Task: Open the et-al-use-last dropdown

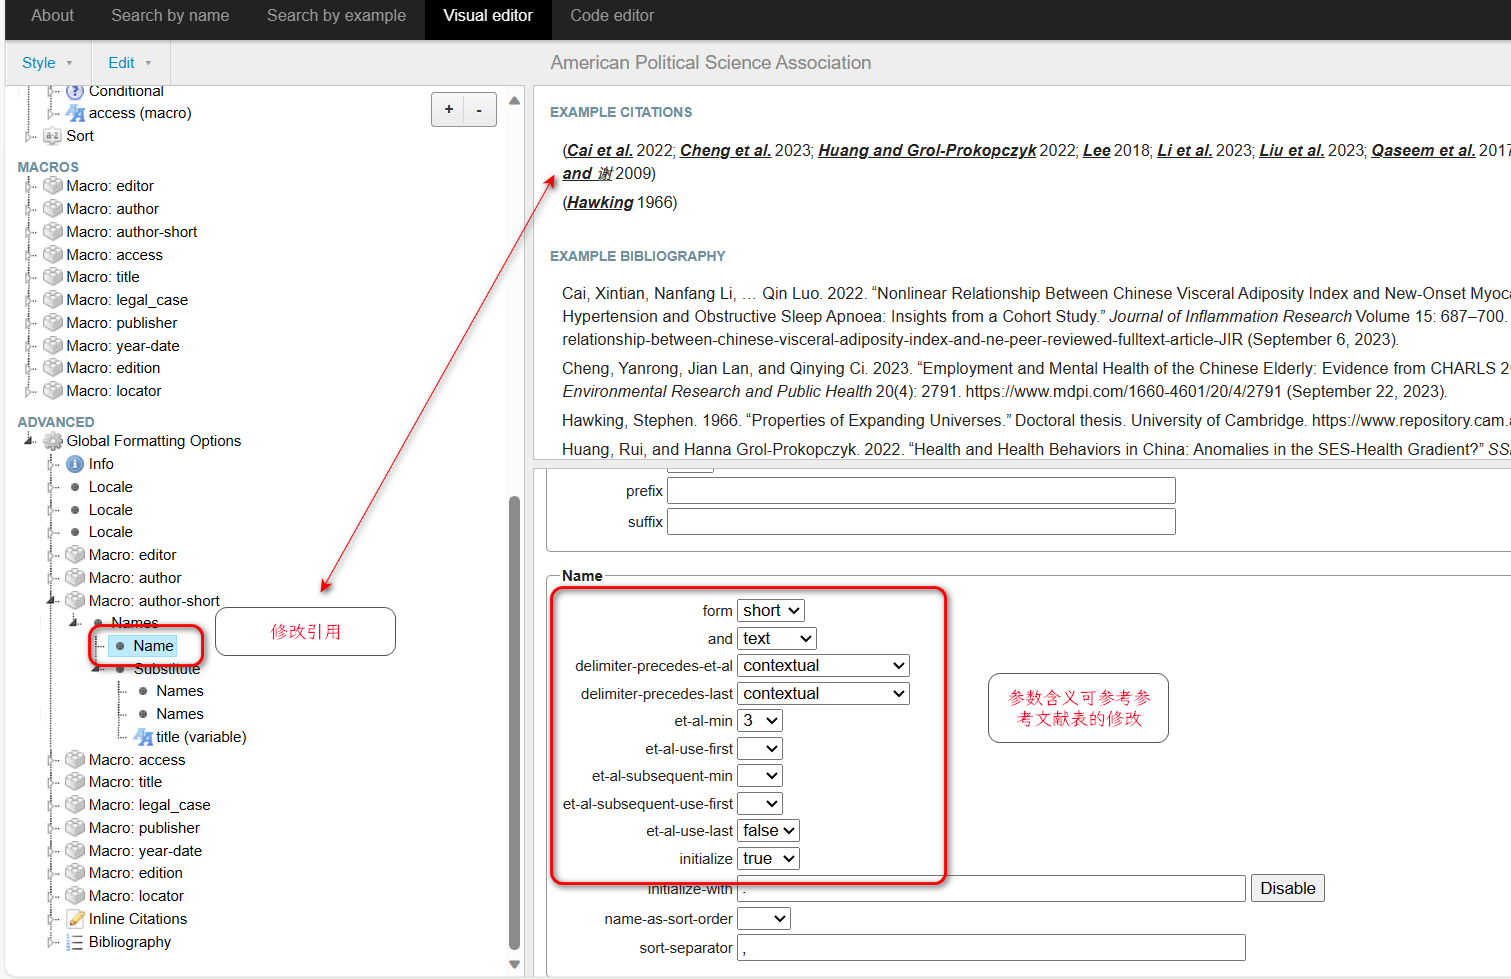Action: (x=768, y=831)
